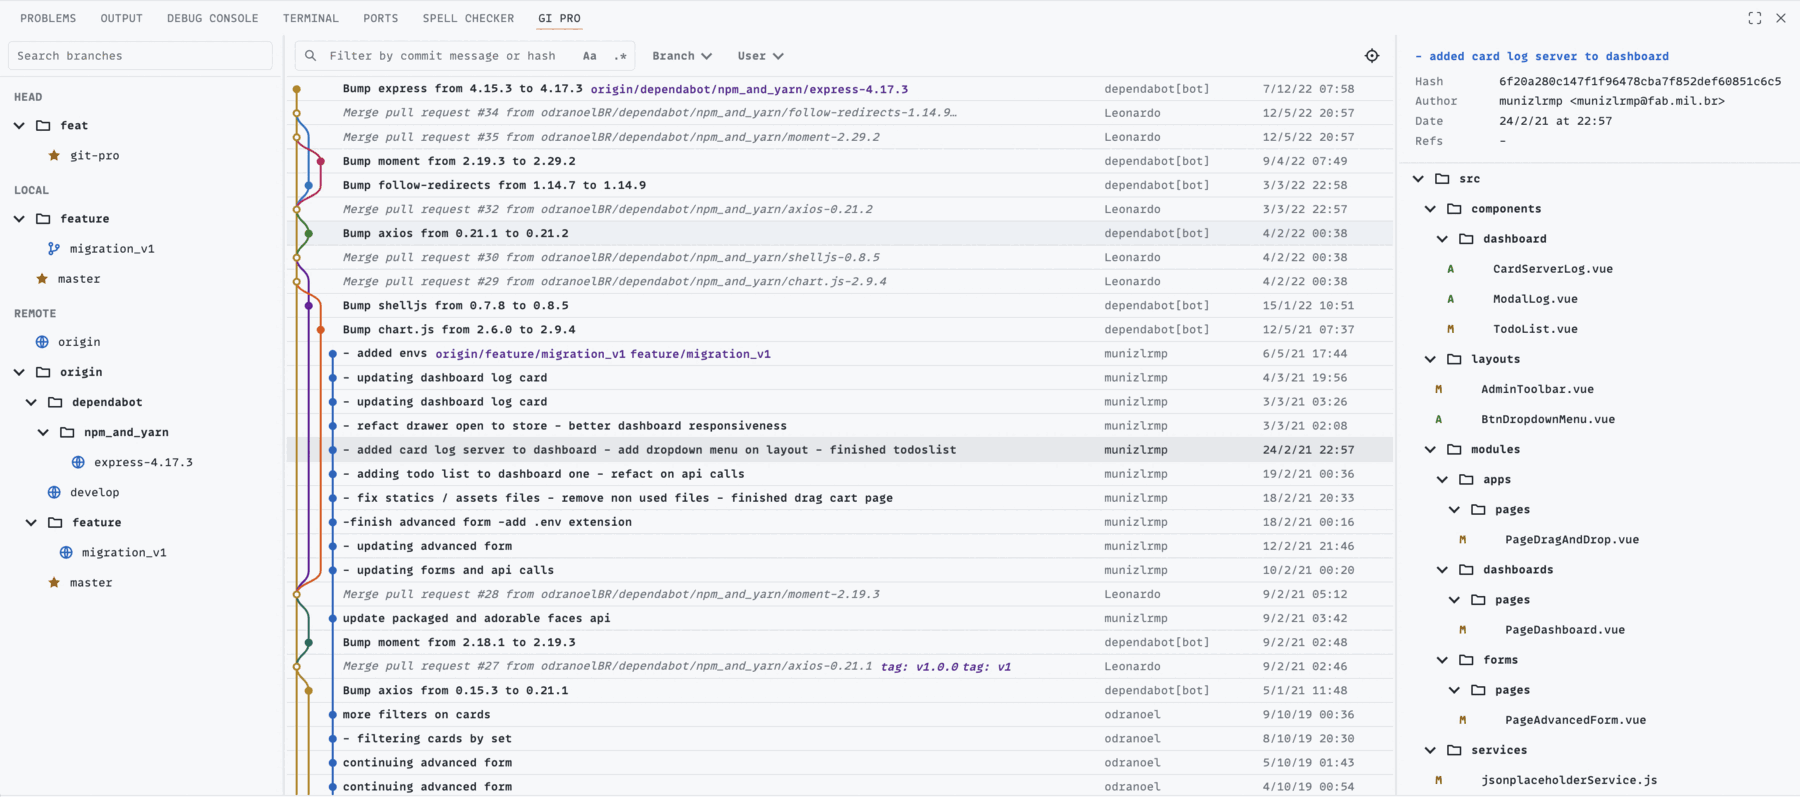Open the TERMINAL tab

[311, 18]
